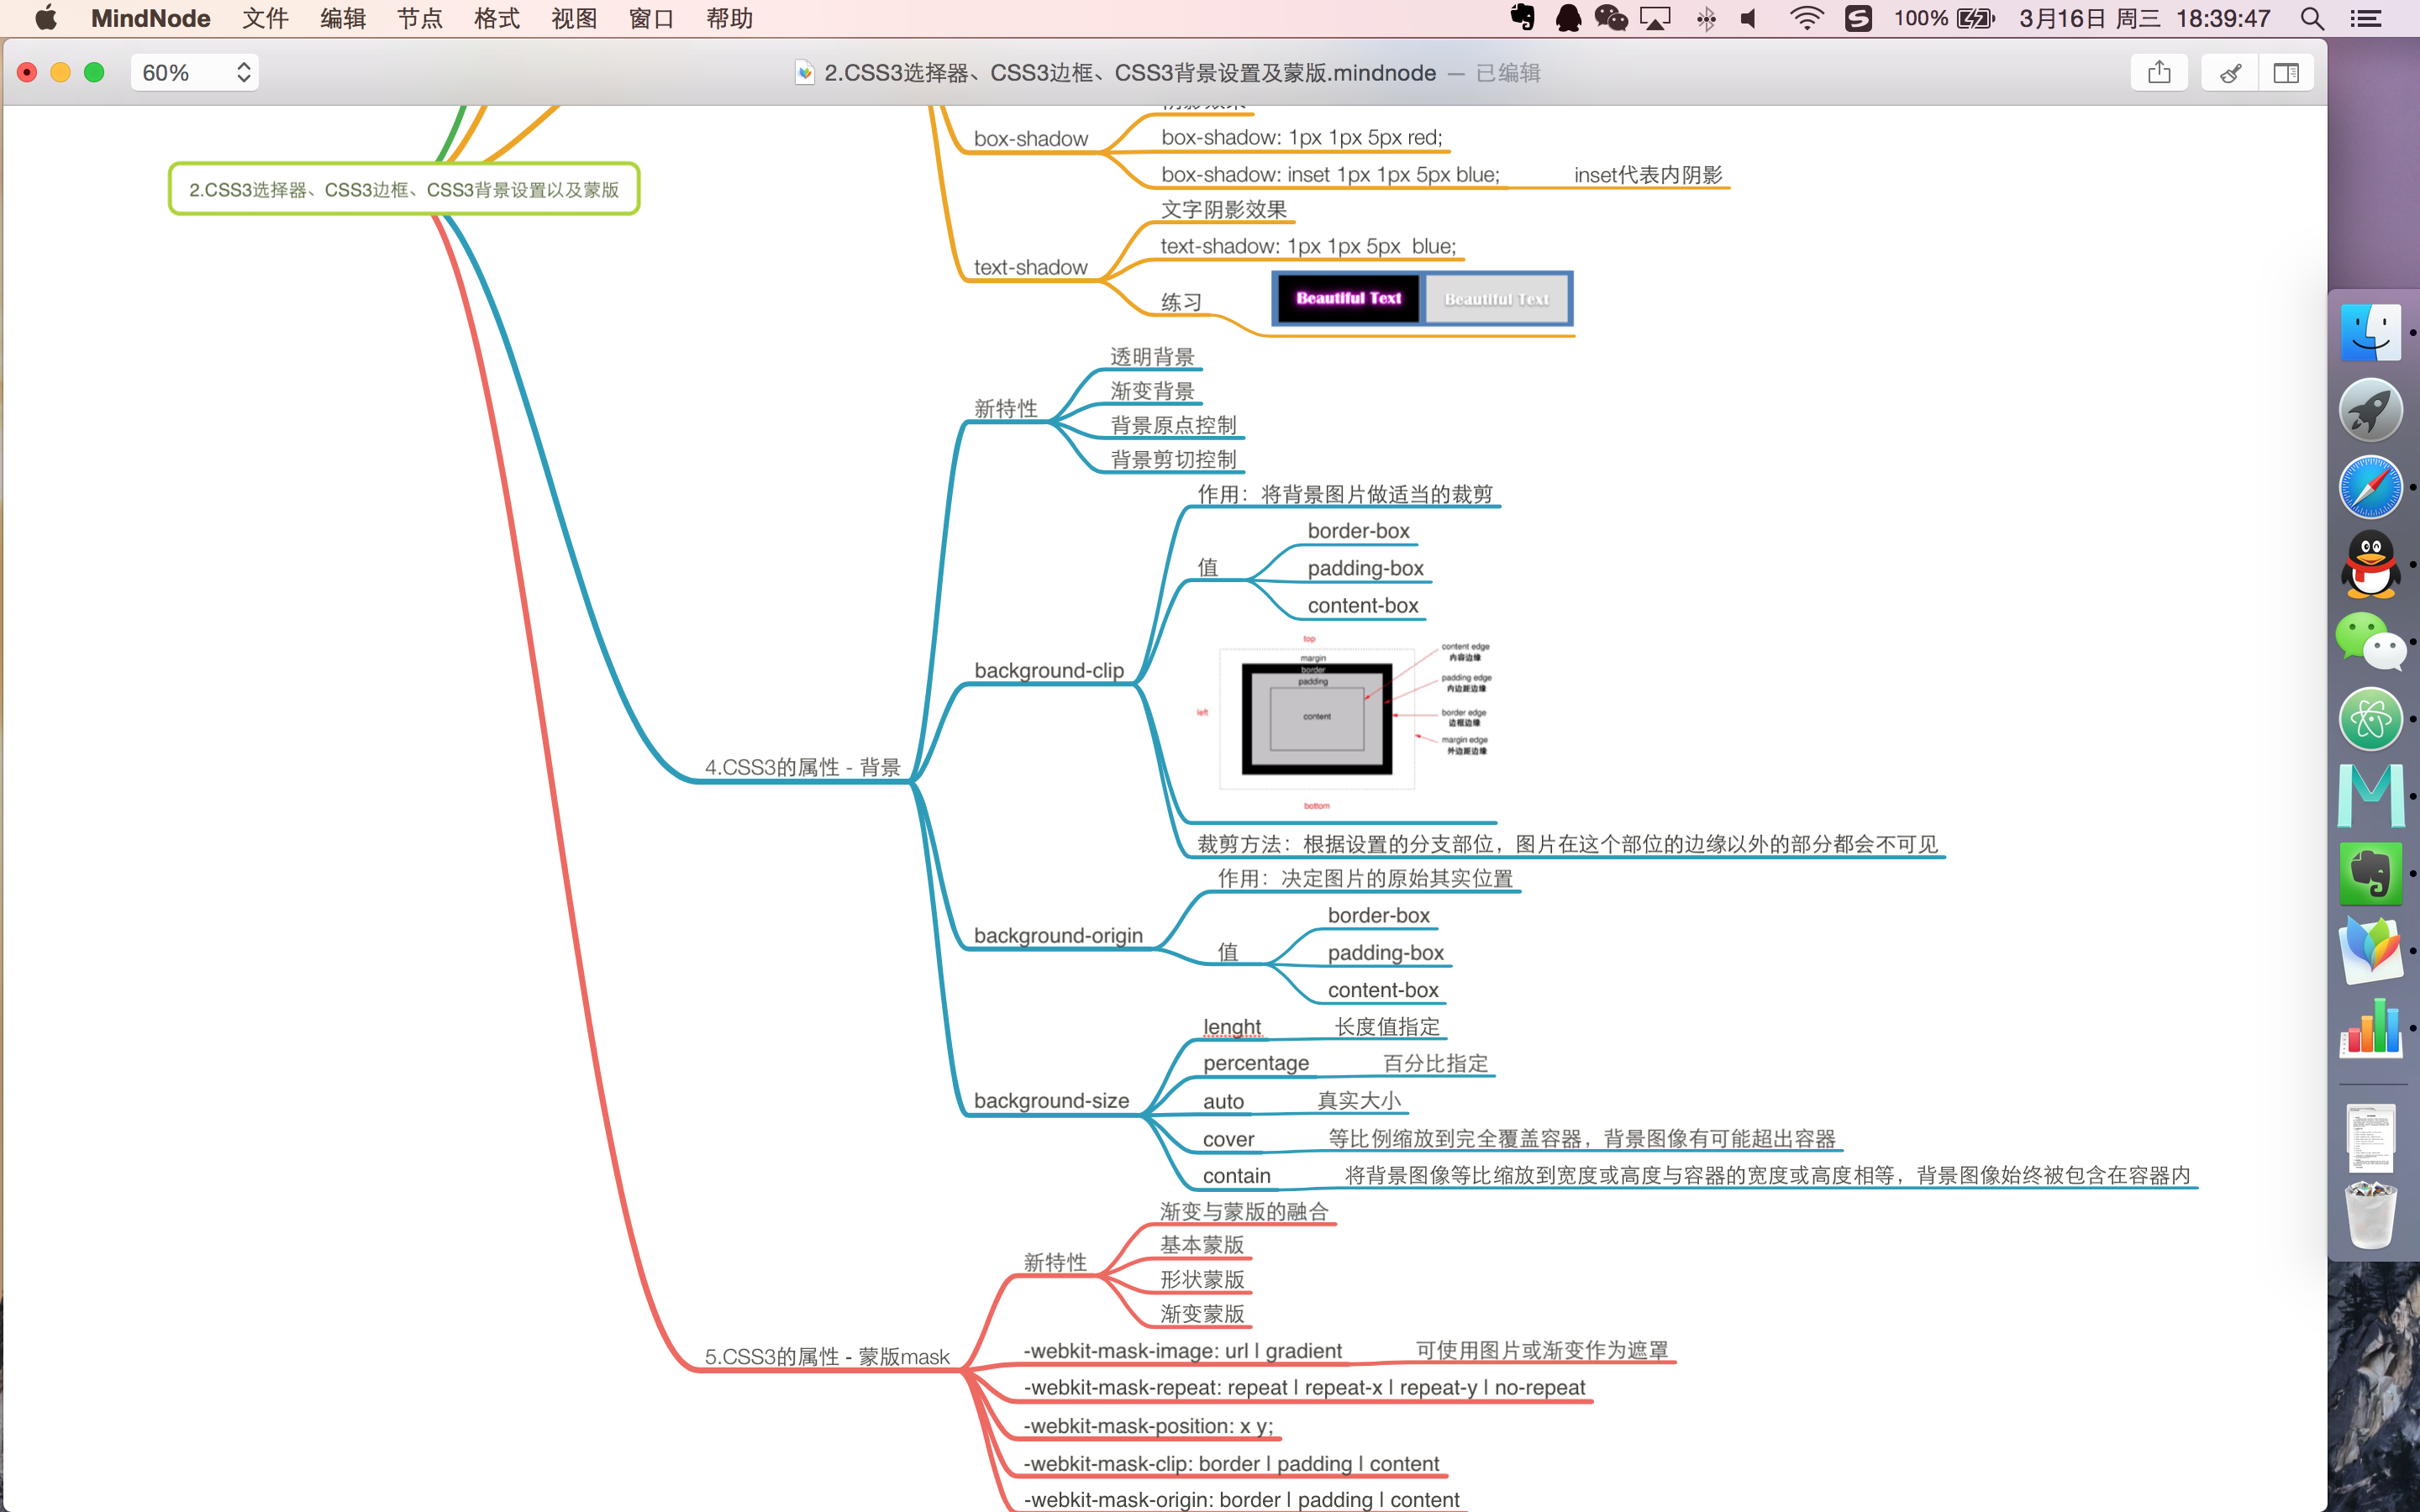This screenshot has height=1512, width=2420.
Task: Open the Apple menu
Action: click(46, 18)
